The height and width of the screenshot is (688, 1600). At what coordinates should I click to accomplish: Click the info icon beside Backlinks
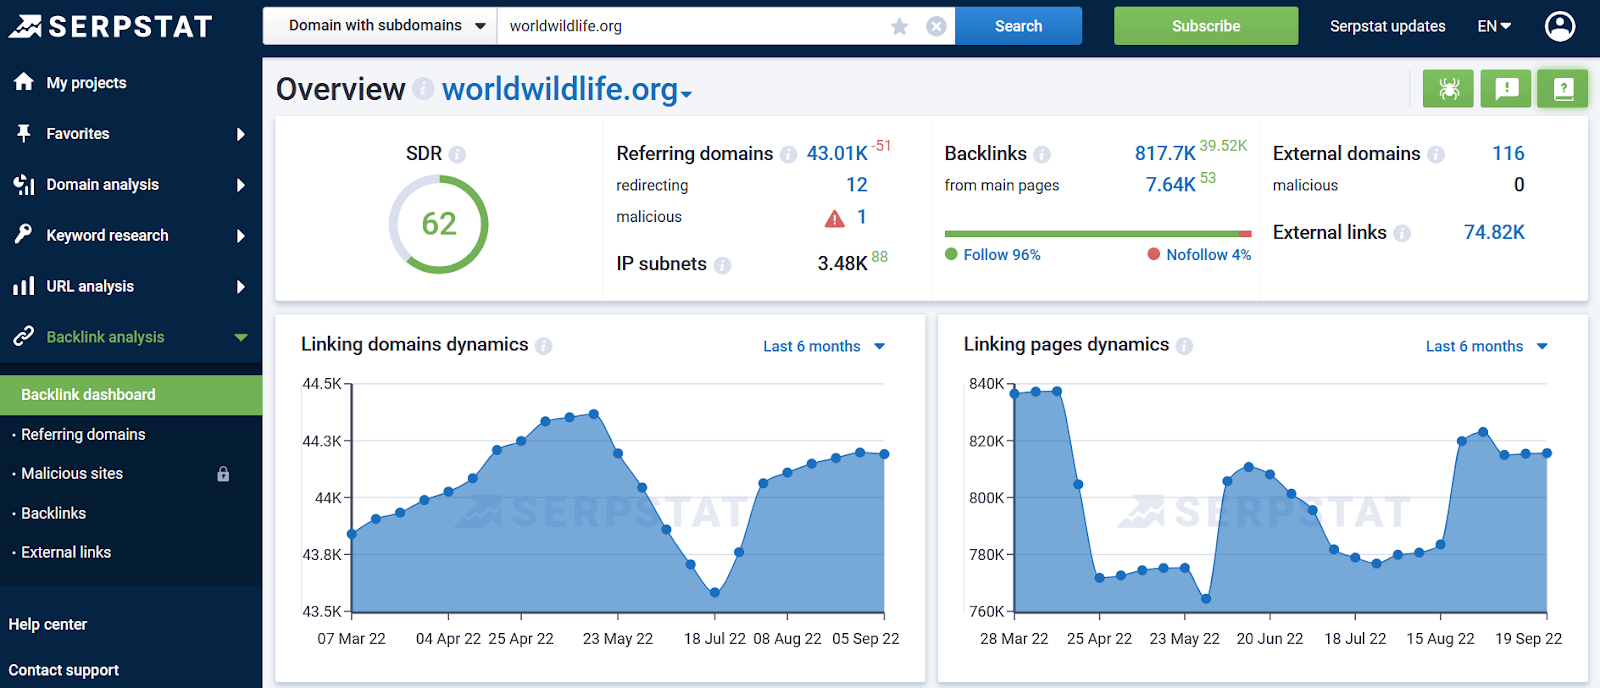[x=1042, y=154]
